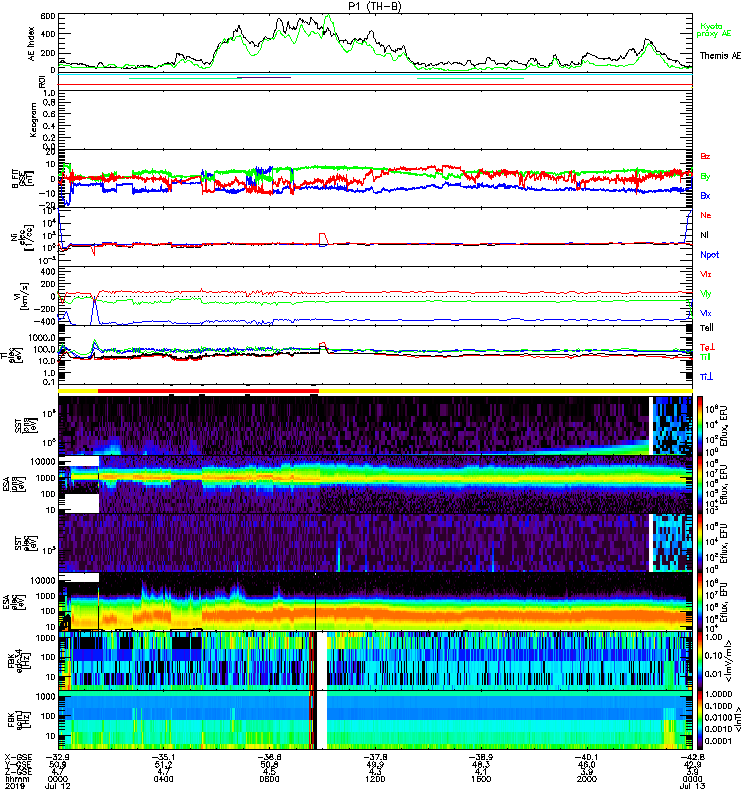Select the black "Ni" legend label
This screenshot has width=750, height=800.
coord(704,235)
